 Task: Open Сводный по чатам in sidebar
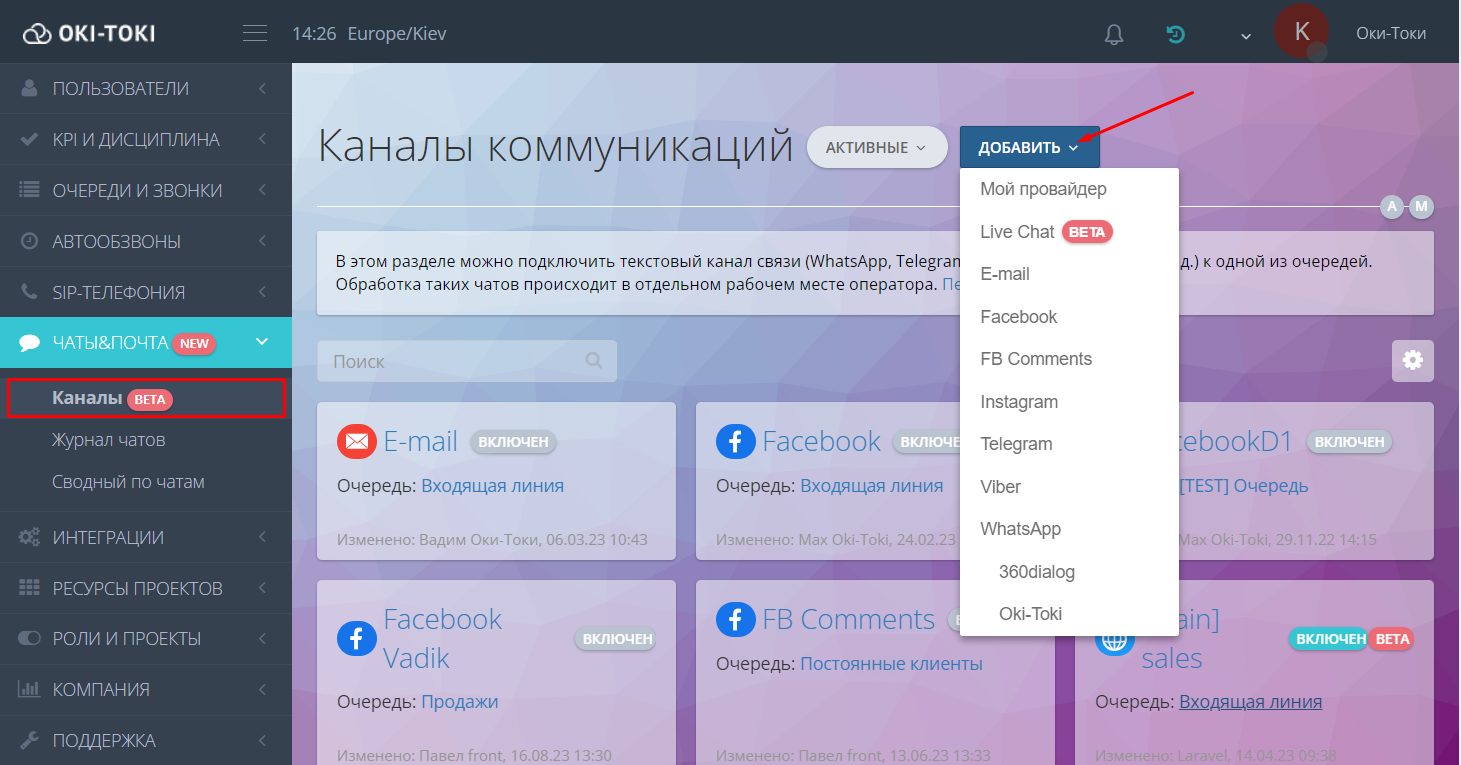(x=128, y=482)
